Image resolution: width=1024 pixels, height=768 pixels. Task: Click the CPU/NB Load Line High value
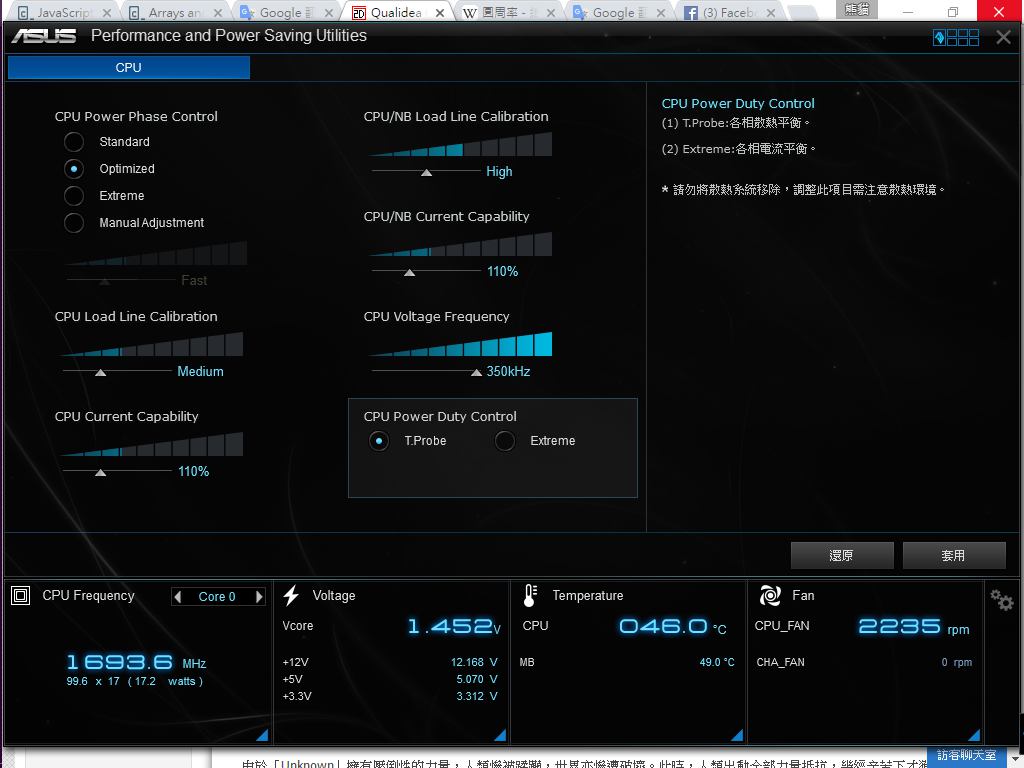tap(499, 171)
